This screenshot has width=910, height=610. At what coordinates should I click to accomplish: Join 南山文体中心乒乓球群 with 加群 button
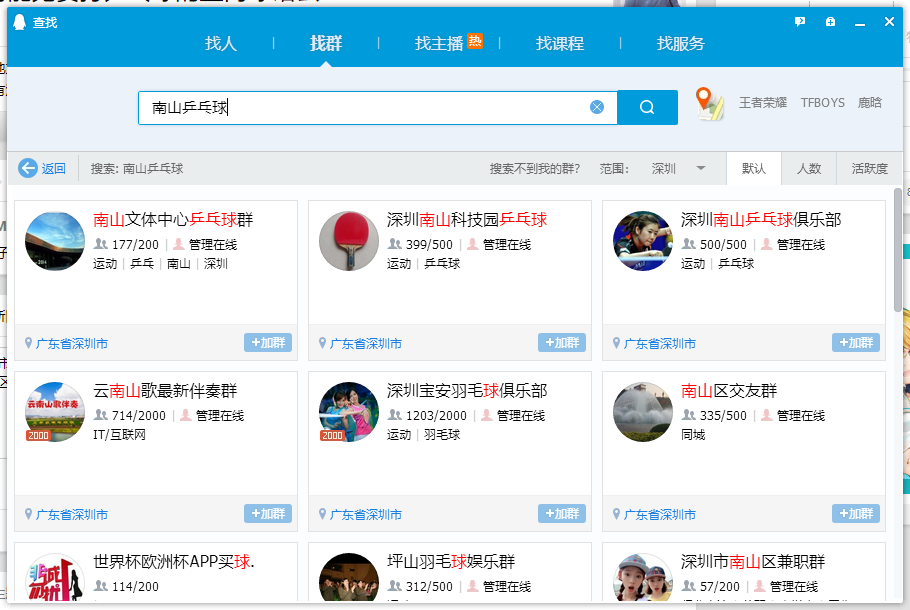(268, 343)
